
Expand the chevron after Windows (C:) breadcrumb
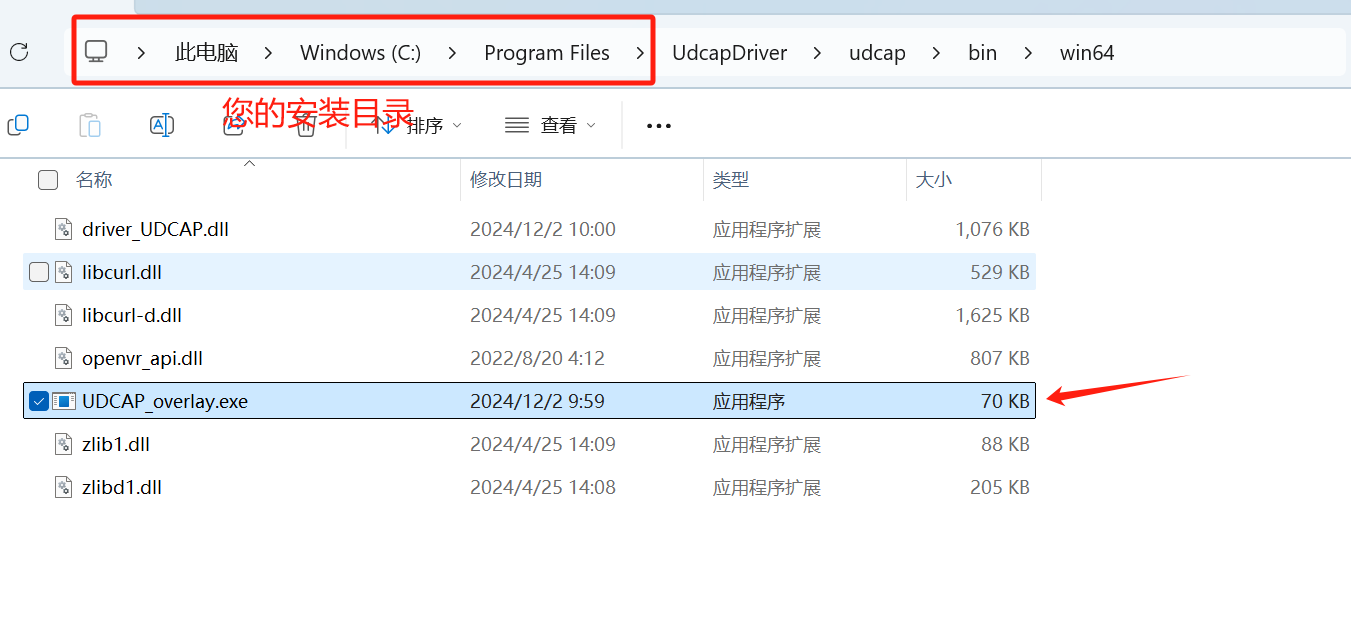click(452, 53)
